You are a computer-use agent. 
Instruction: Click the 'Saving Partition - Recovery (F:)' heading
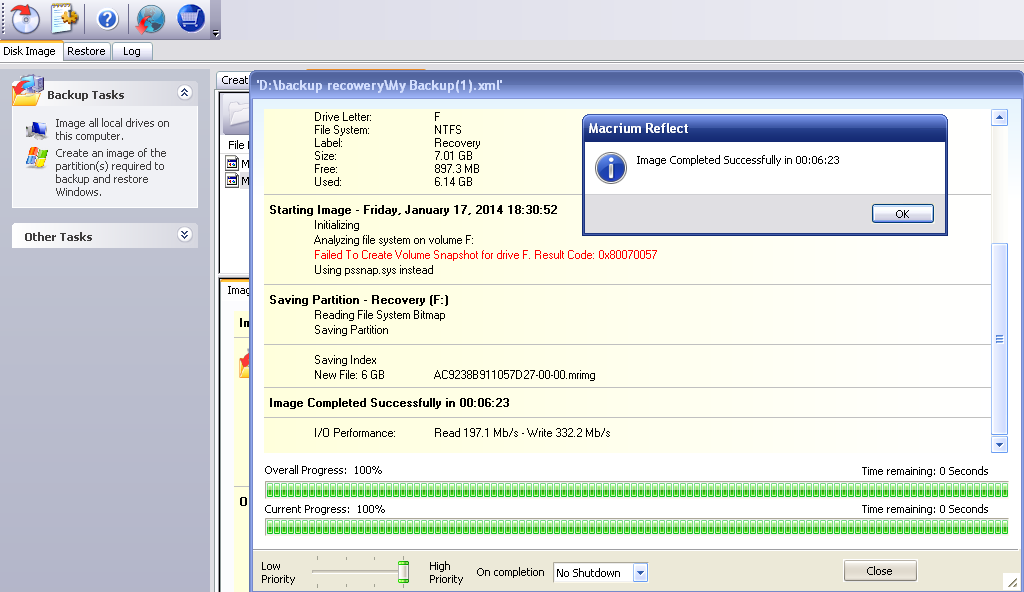click(x=359, y=300)
